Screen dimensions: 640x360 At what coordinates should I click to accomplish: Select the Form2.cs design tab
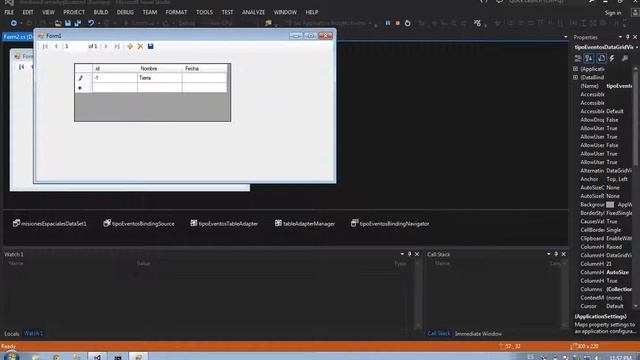click(18, 37)
